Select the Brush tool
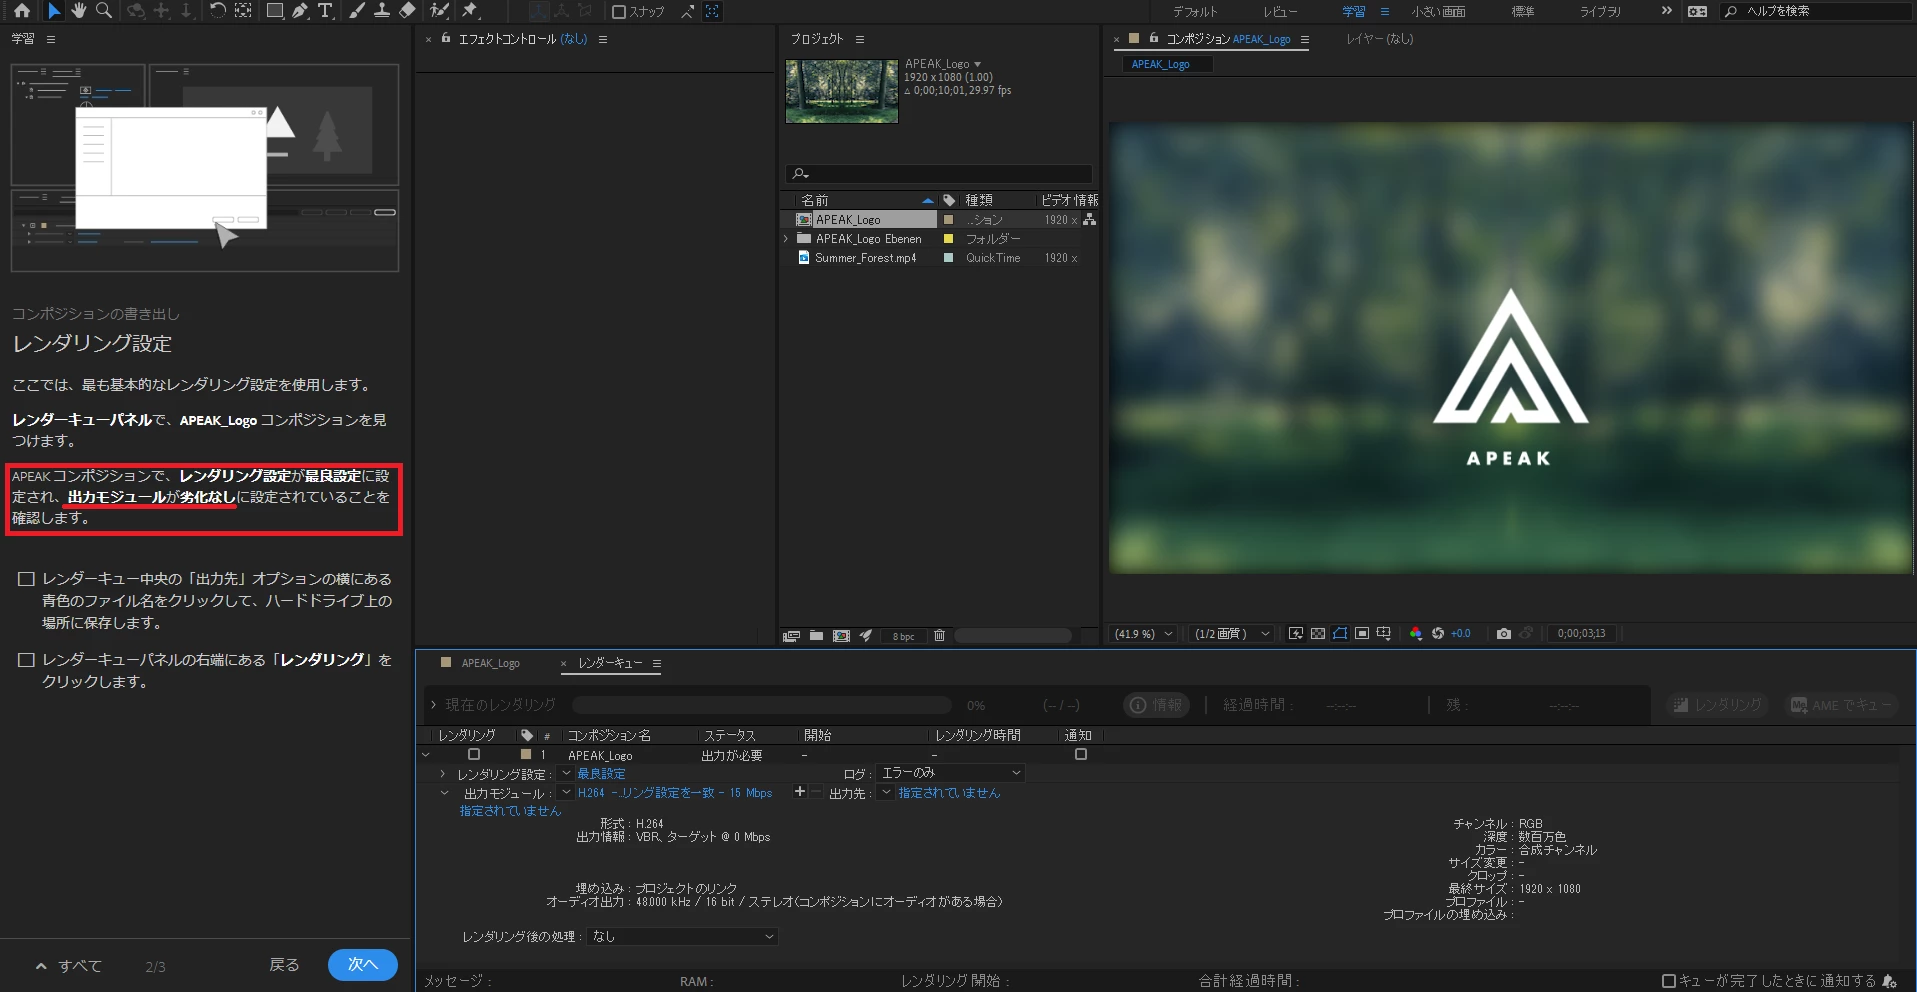1917x992 pixels. coord(357,10)
